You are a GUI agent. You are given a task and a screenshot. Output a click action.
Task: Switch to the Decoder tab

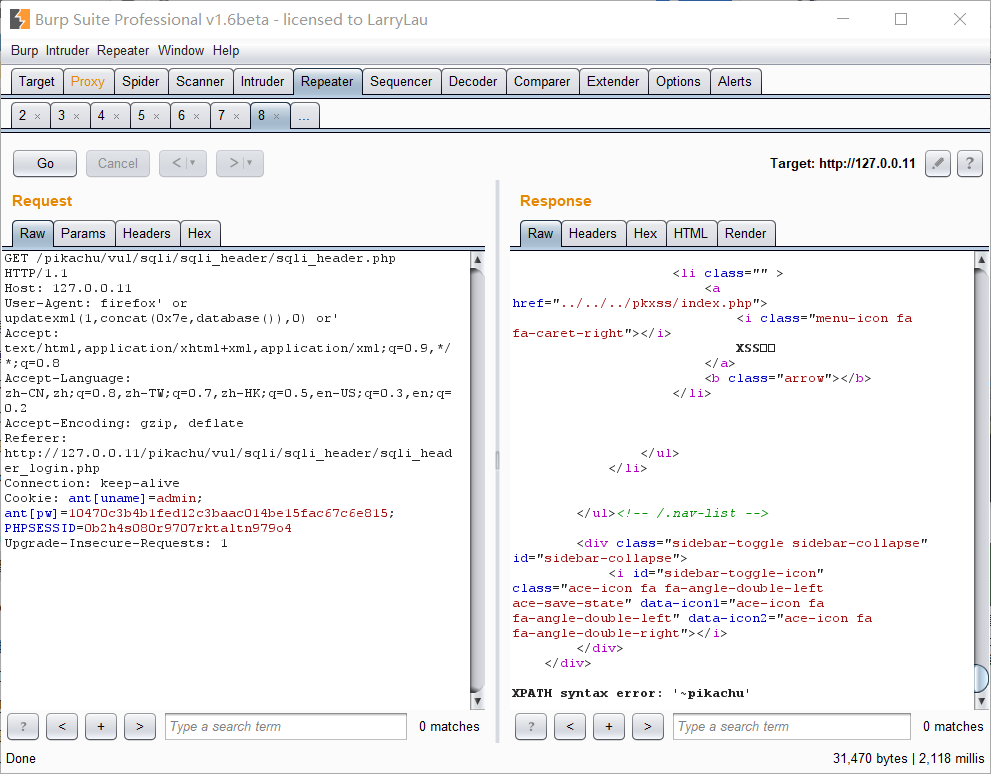click(473, 82)
